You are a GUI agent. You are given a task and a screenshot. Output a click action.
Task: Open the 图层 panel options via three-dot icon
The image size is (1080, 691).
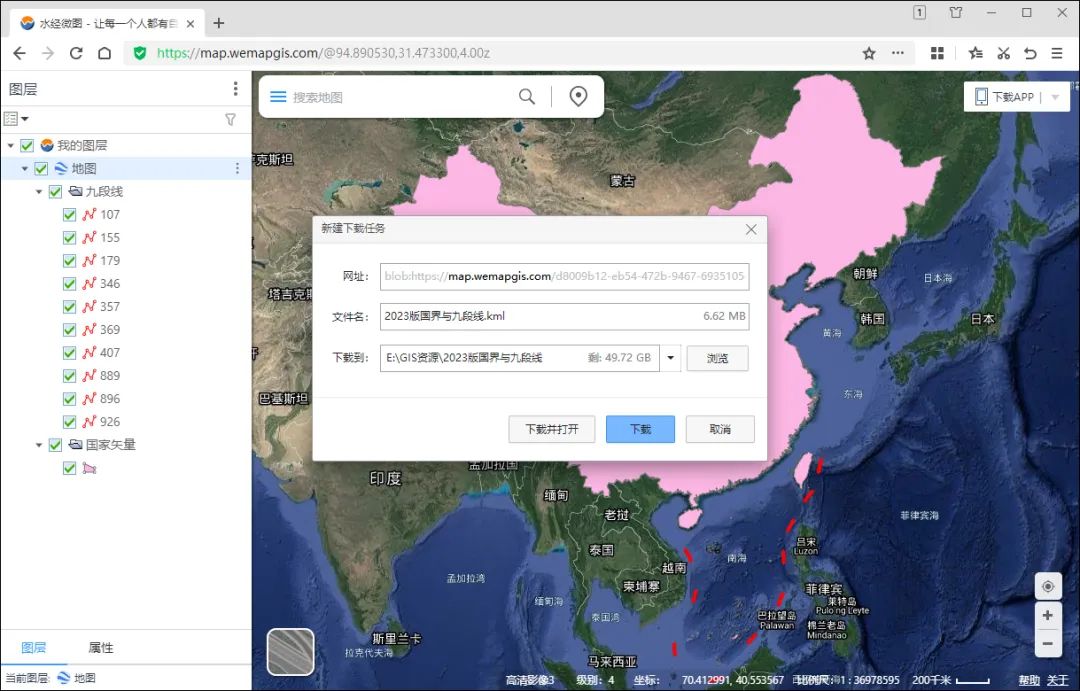[x=235, y=88]
